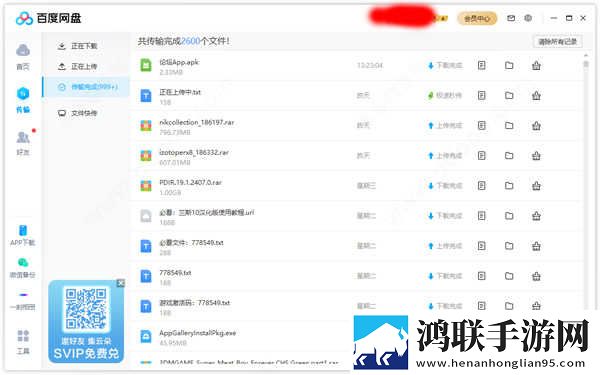Select PDIR.19.1.2407.0.rar file name

(191, 183)
